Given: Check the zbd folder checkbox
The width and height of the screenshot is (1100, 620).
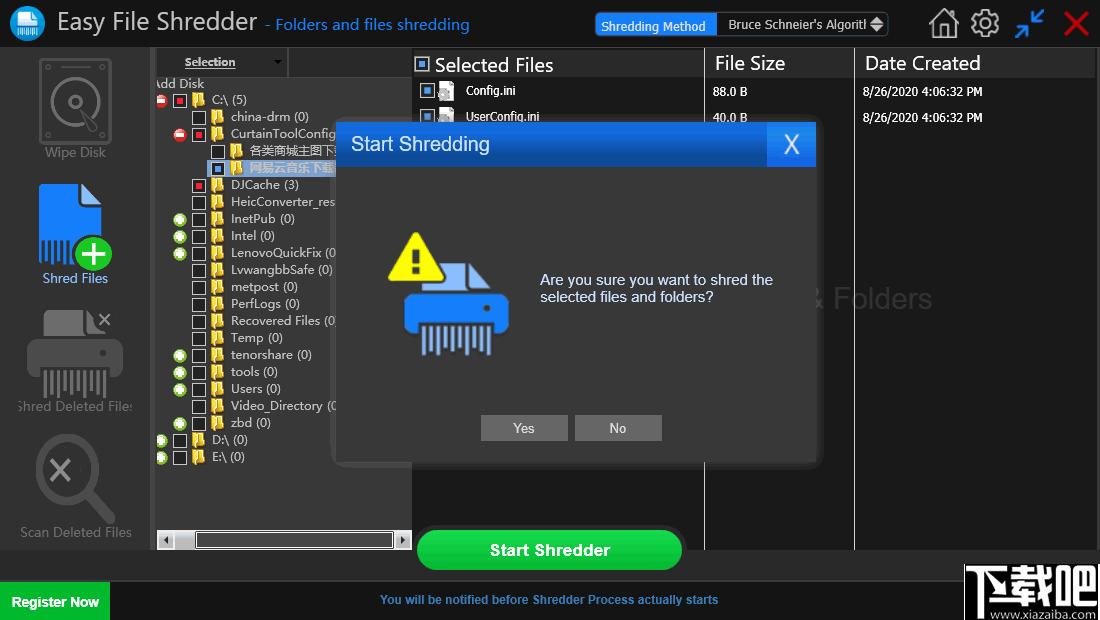Looking at the screenshot, I should pos(199,424).
